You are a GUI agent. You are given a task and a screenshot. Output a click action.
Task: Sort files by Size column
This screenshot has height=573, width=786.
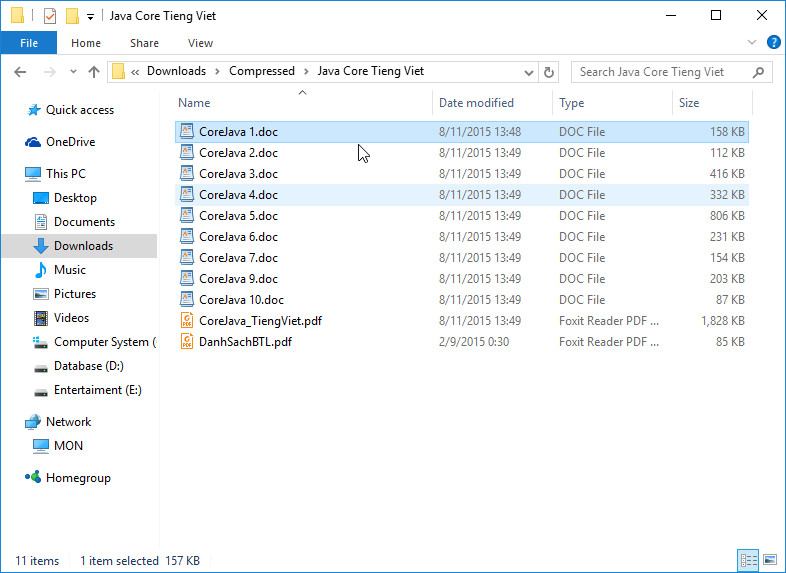pos(689,103)
